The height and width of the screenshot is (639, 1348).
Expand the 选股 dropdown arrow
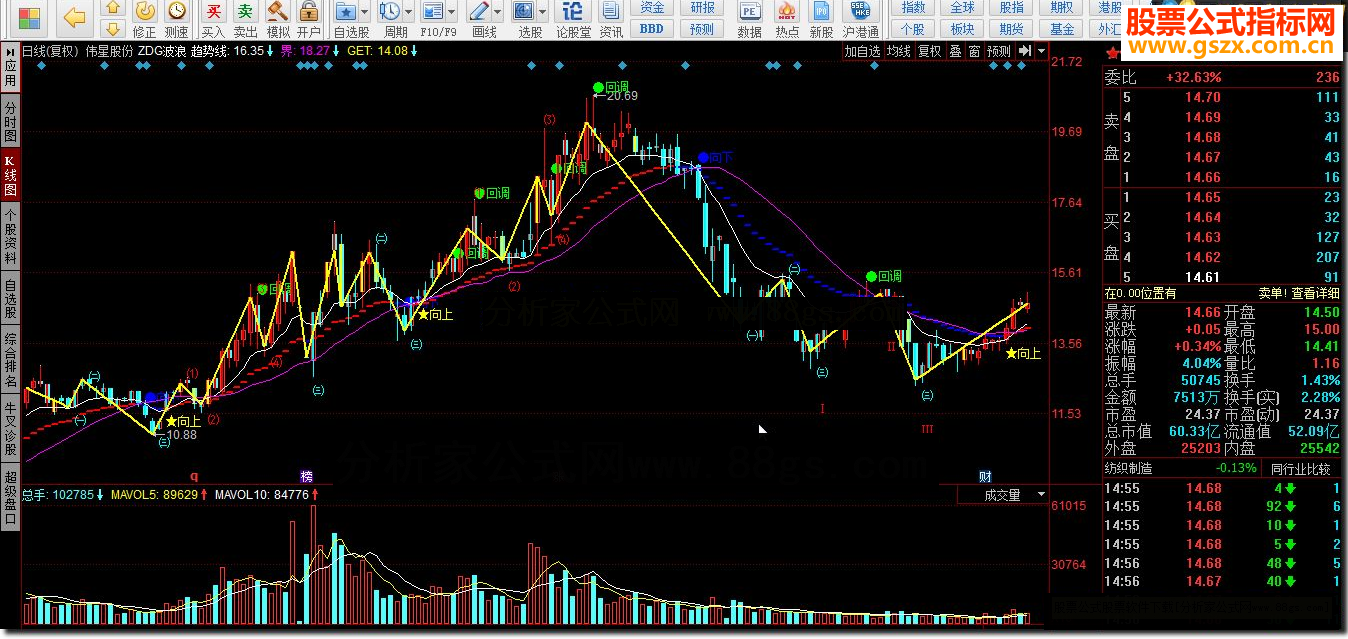click(542, 12)
